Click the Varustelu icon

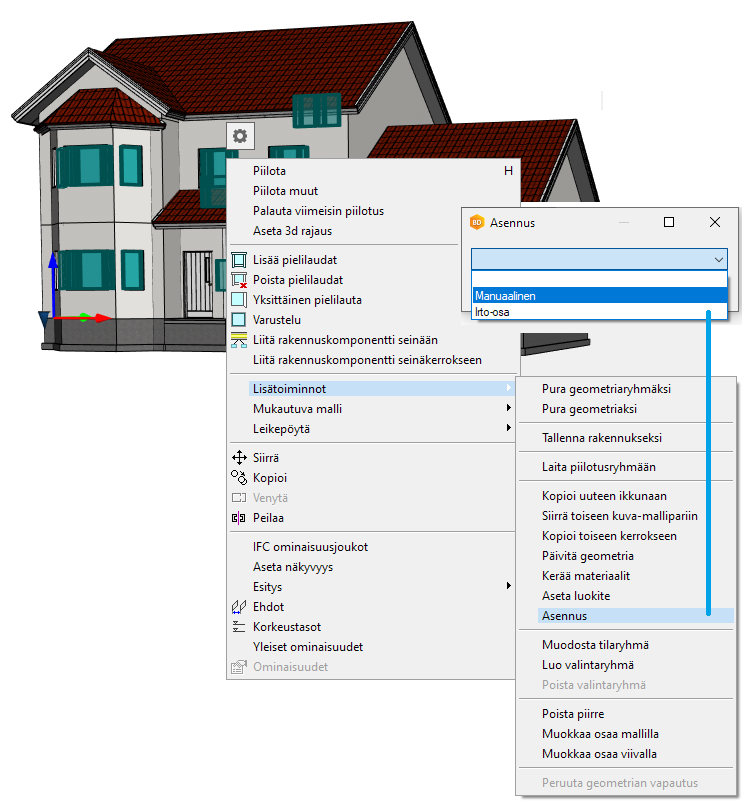point(239,320)
